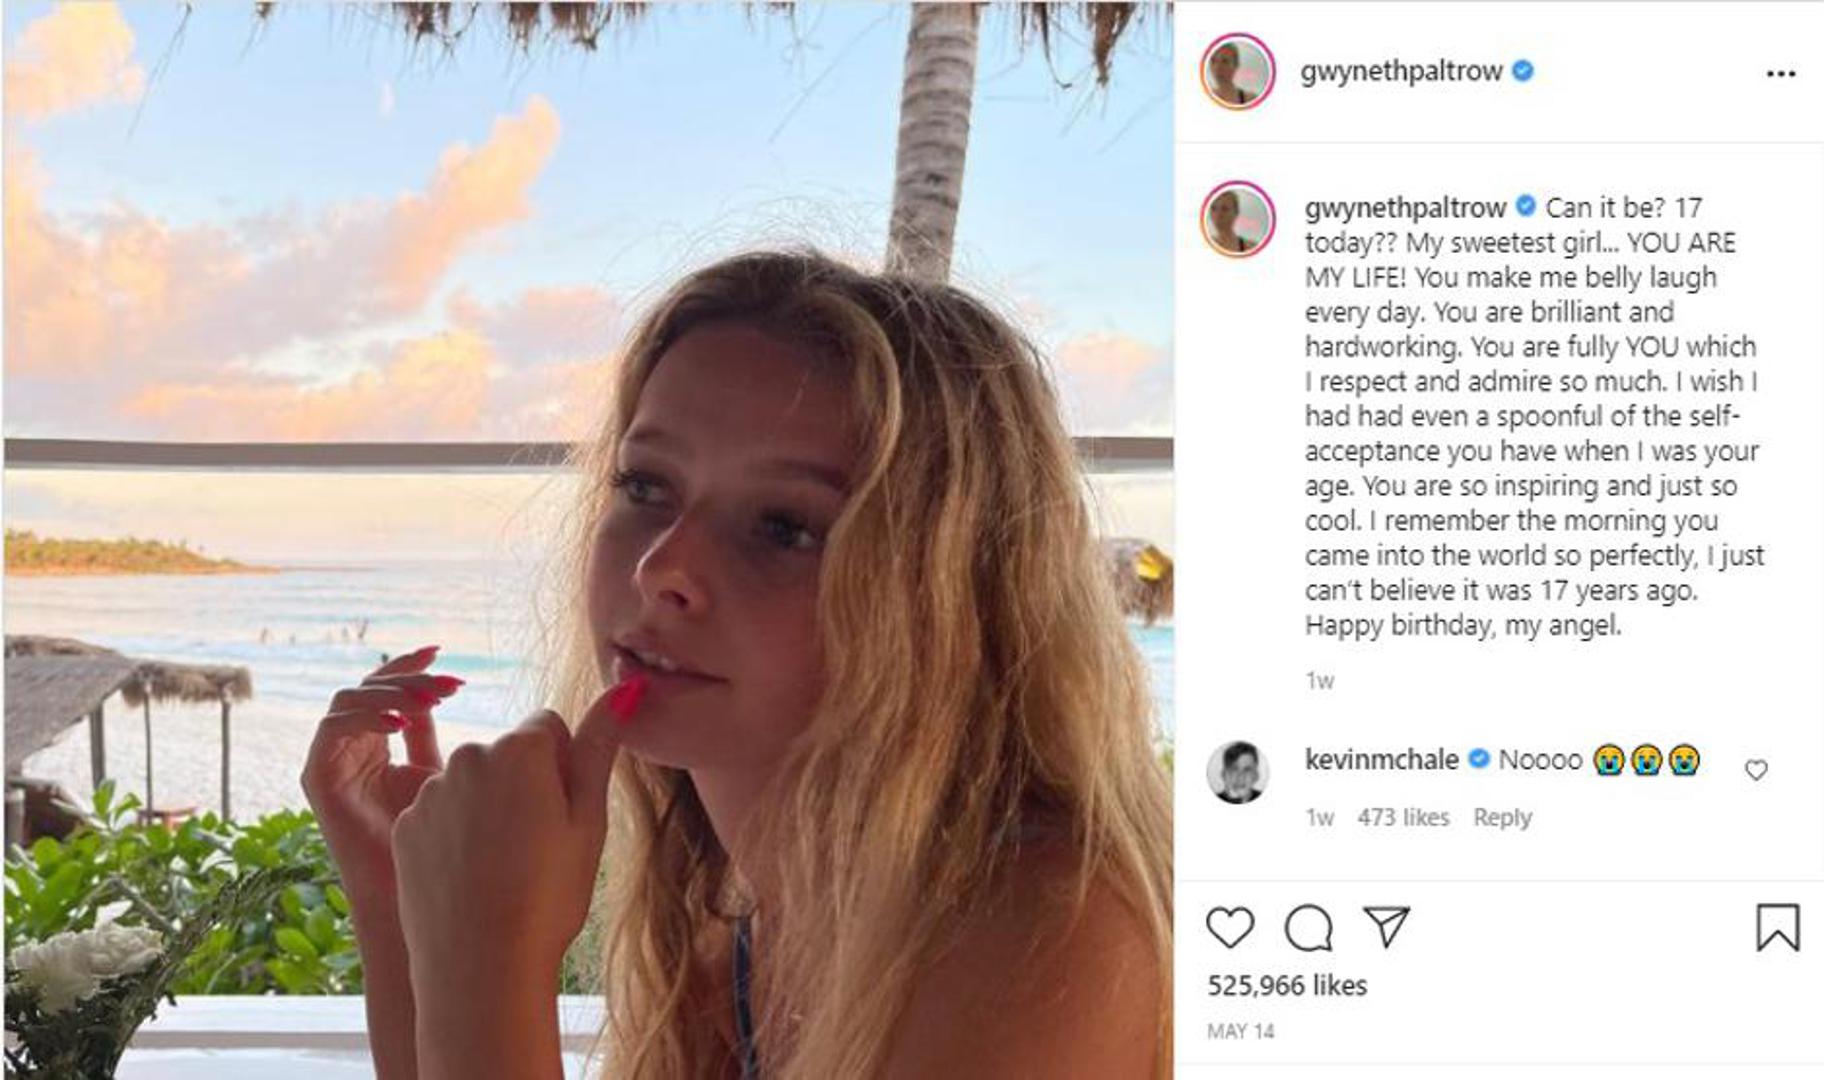Click the verified badge in post header
The width and height of the screenshot is (1824, 1080).
[x=1523, y=71]
